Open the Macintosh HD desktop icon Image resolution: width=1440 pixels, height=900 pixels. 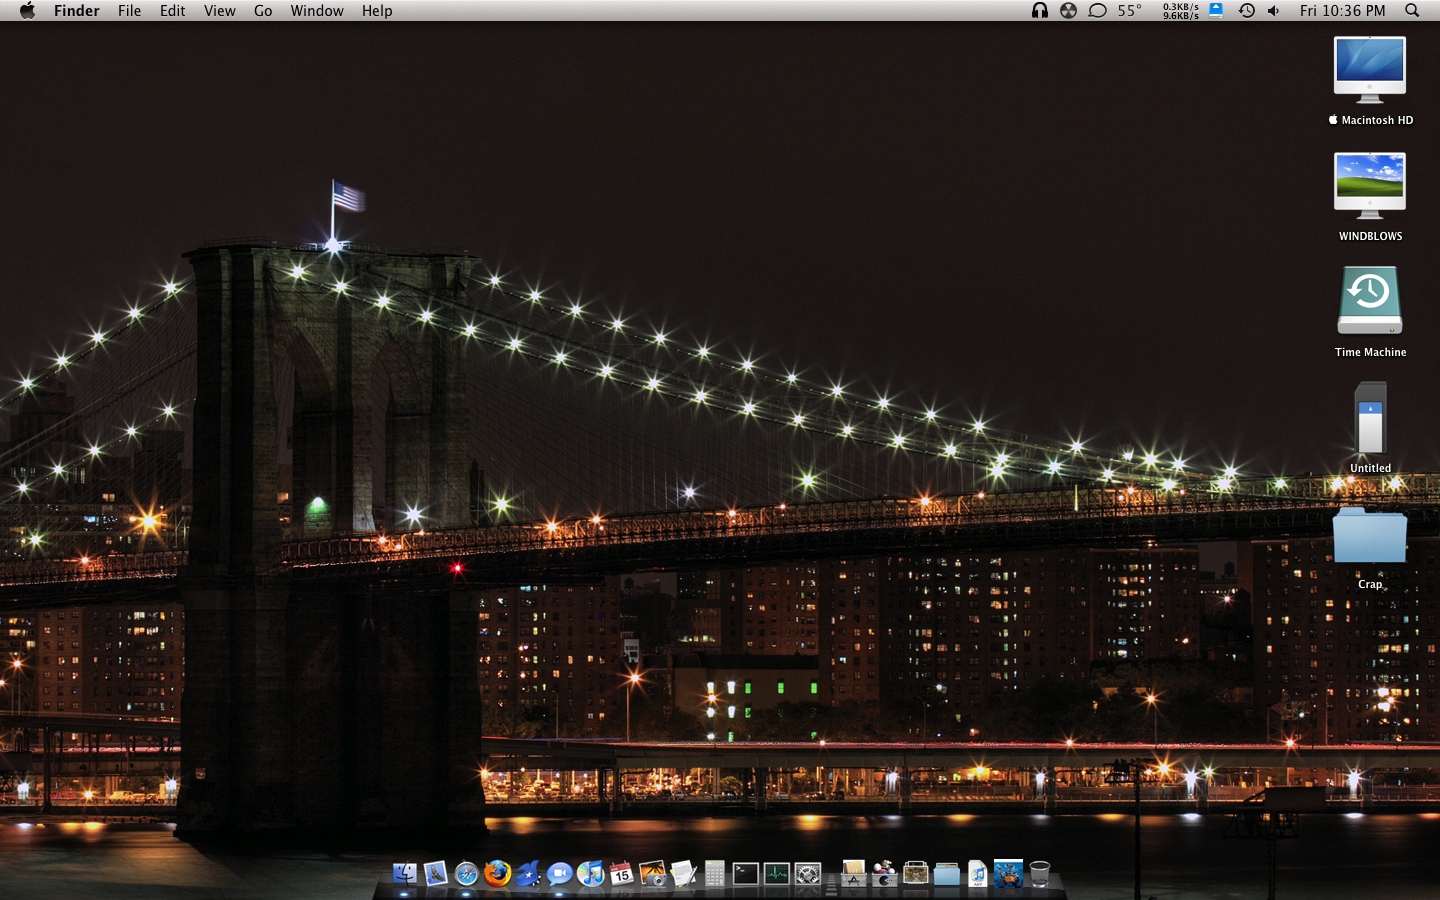[1369, 68]
